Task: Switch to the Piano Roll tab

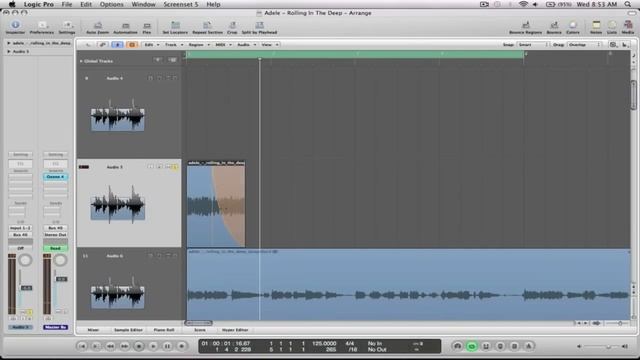Action: coord(164,330)
